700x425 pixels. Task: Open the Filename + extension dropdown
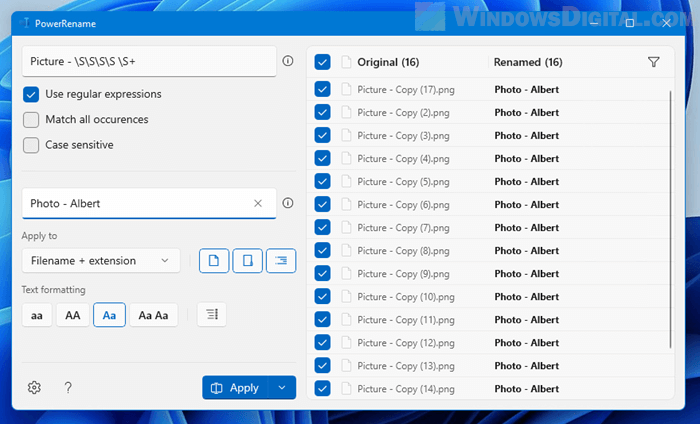pos(100,261)
